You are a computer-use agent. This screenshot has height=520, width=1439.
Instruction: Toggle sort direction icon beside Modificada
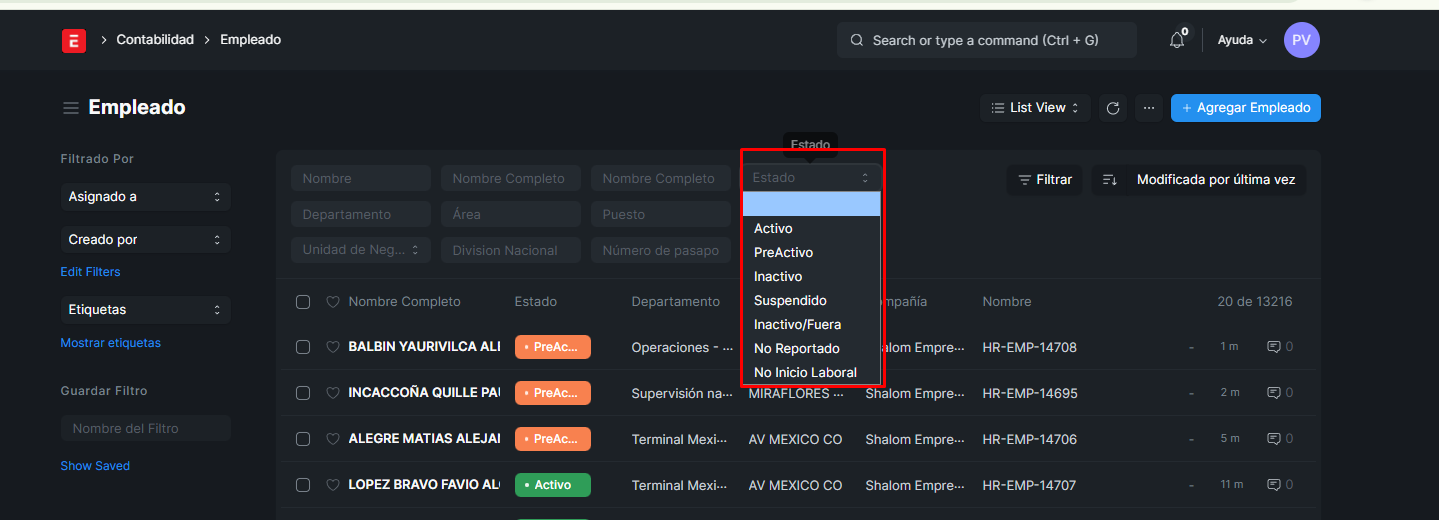1109,180
